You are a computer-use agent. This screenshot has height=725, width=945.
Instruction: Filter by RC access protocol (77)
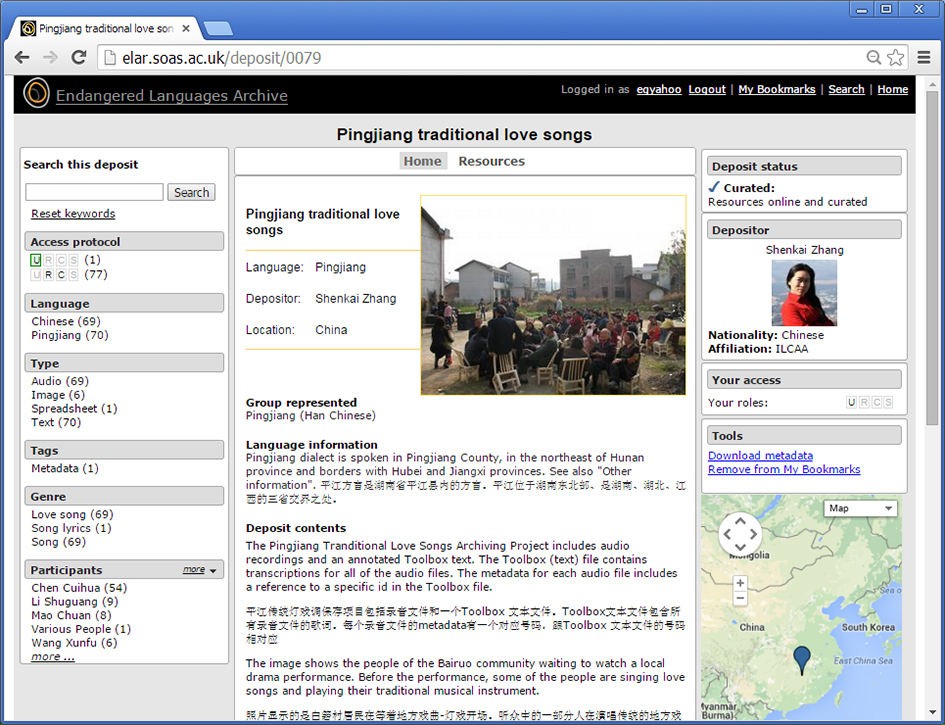click(x=69, y=275)
